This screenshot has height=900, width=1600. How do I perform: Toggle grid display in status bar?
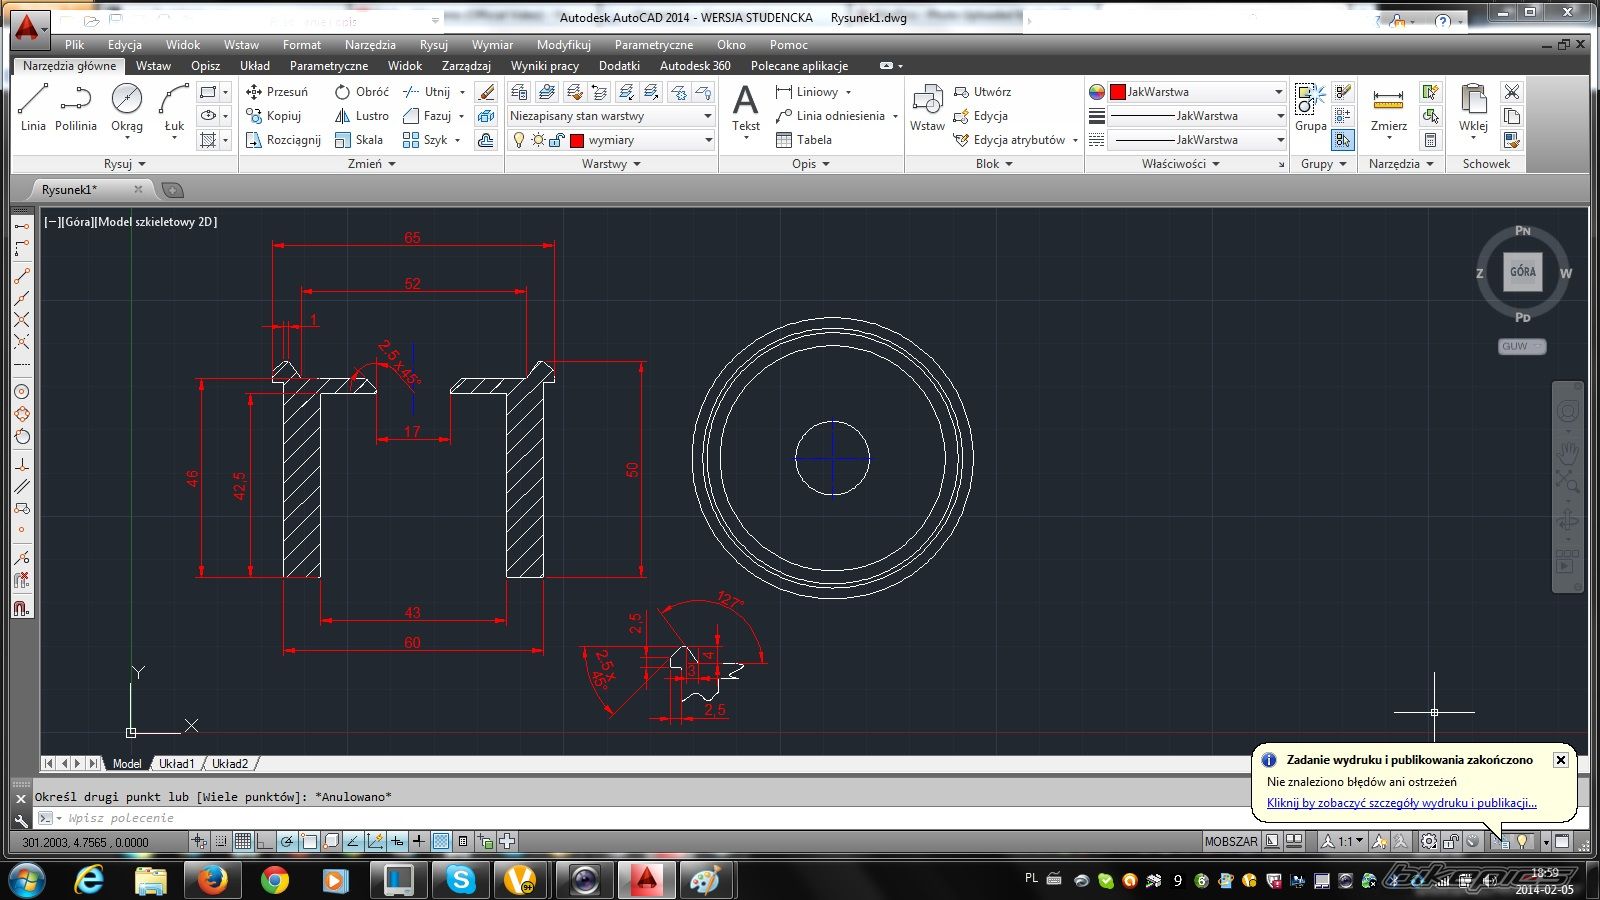[x=243, y=842]
